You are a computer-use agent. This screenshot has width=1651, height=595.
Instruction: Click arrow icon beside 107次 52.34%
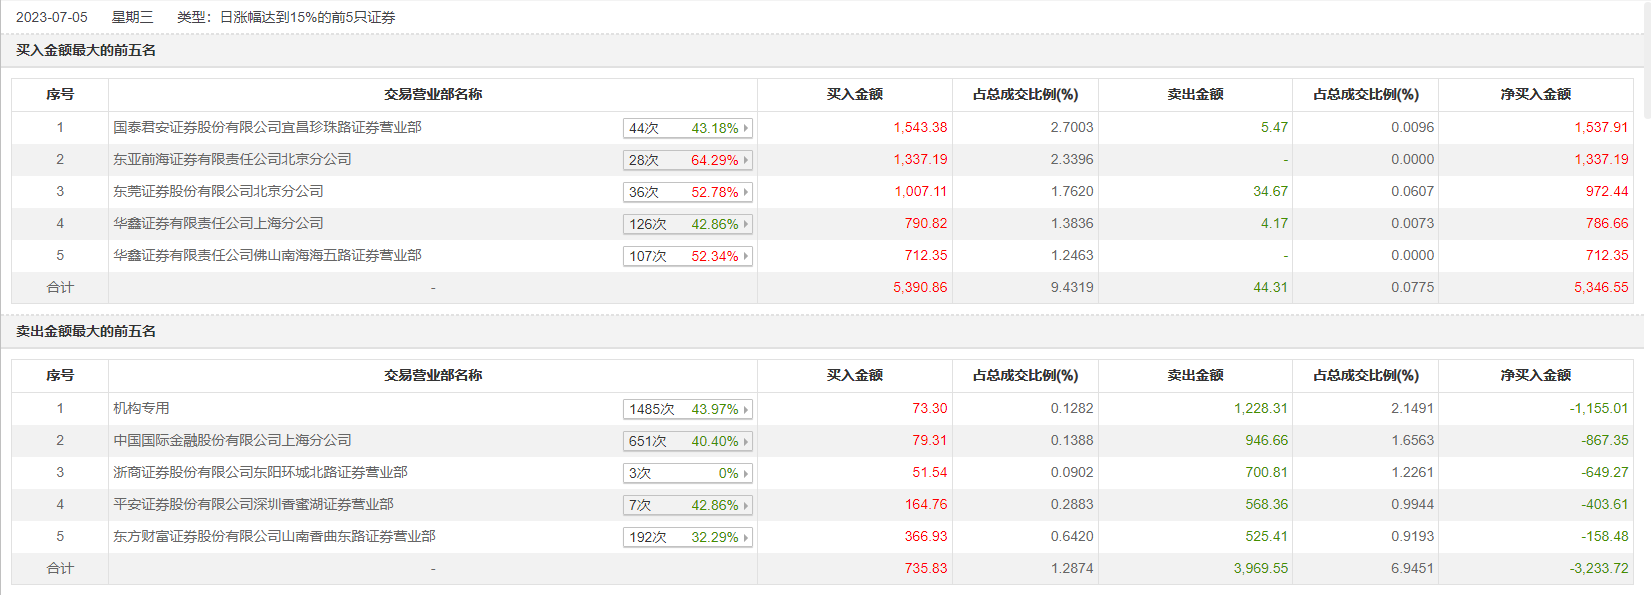pos(746,256)
